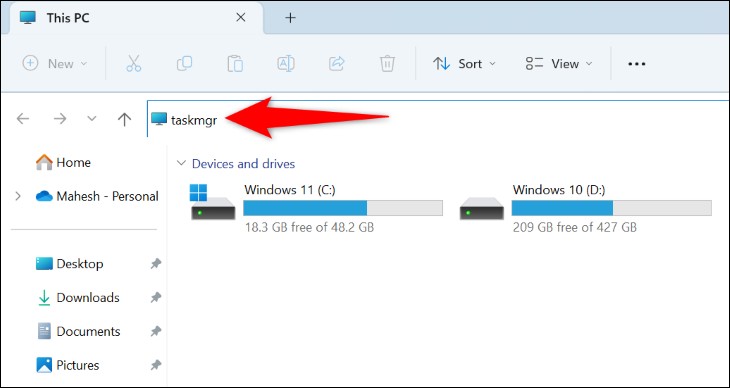Viewport: 730px width, 388px height.
Task: Collapse the Devices and drives group
Action: point(181,163)
